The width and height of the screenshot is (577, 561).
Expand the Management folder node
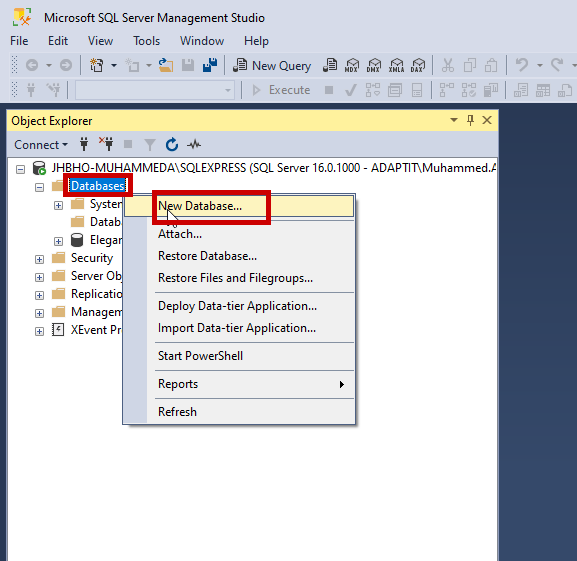39,313
